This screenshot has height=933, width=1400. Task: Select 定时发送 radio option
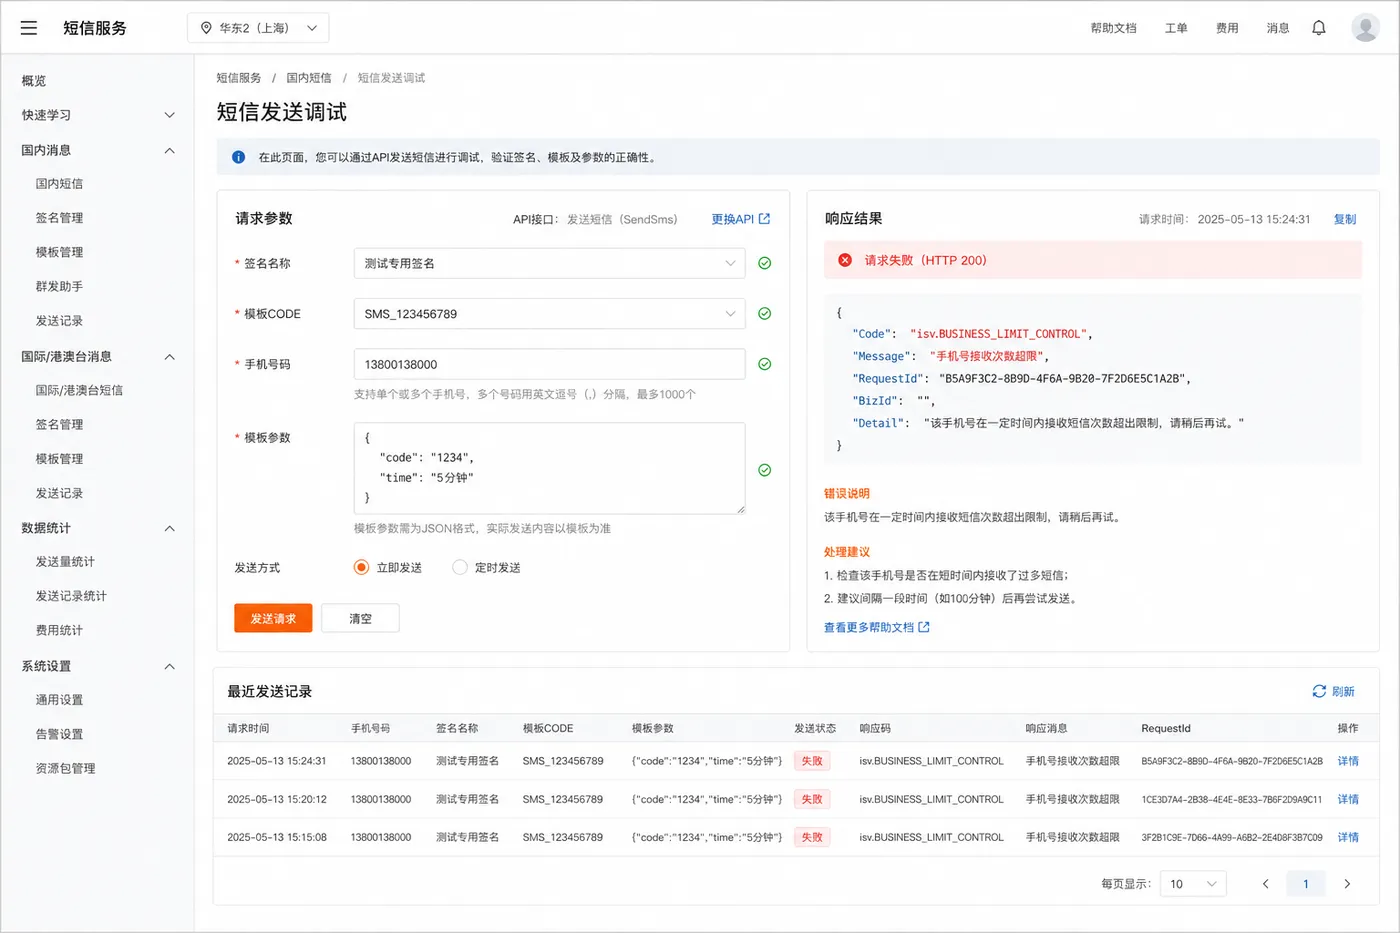tap(460, 567)
